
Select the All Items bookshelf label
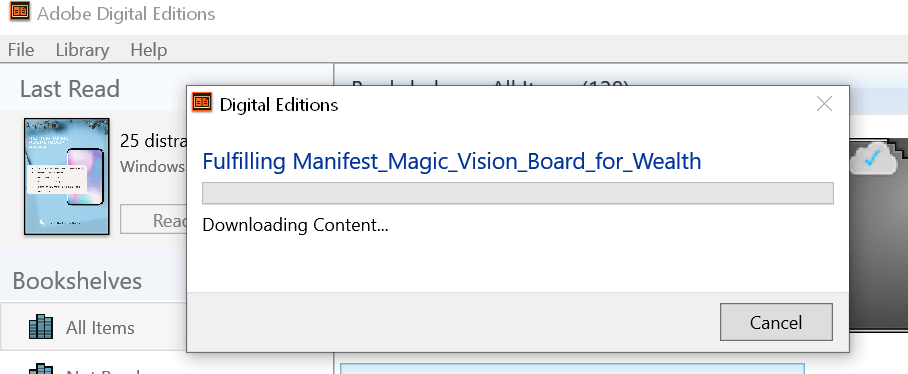(100, 328)
